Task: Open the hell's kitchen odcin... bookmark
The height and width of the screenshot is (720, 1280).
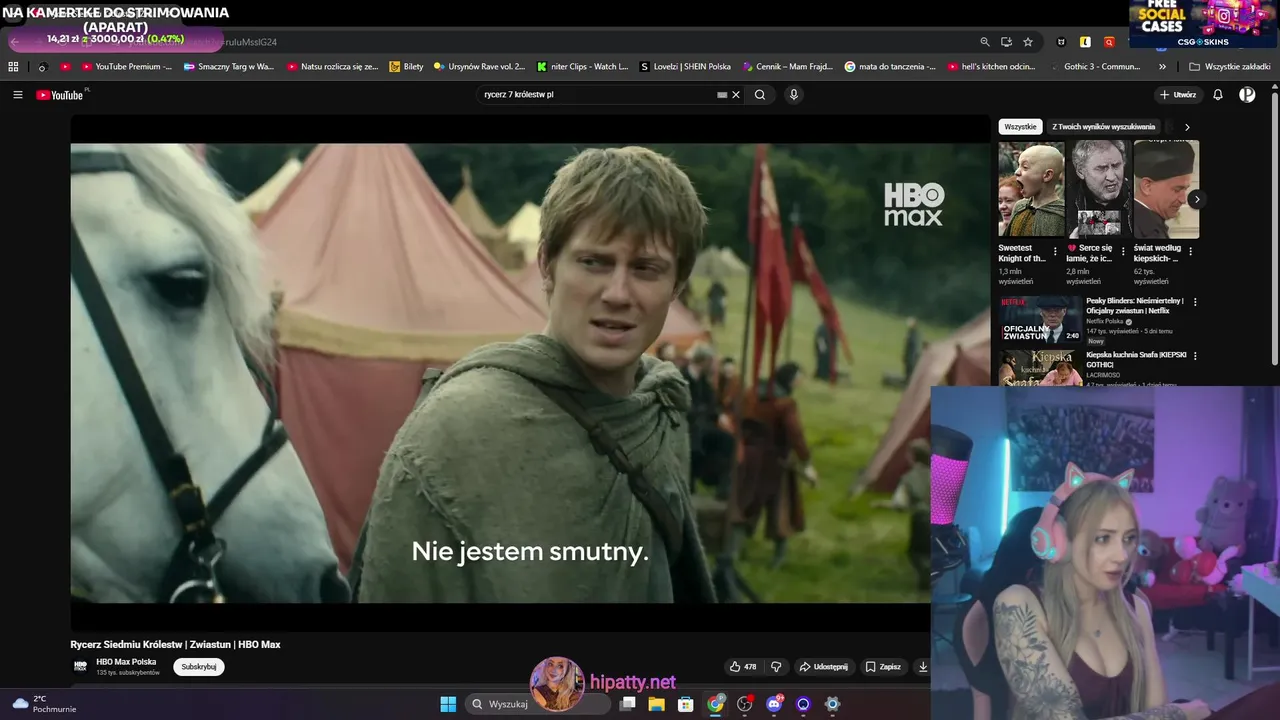Action: coord(991,67)
